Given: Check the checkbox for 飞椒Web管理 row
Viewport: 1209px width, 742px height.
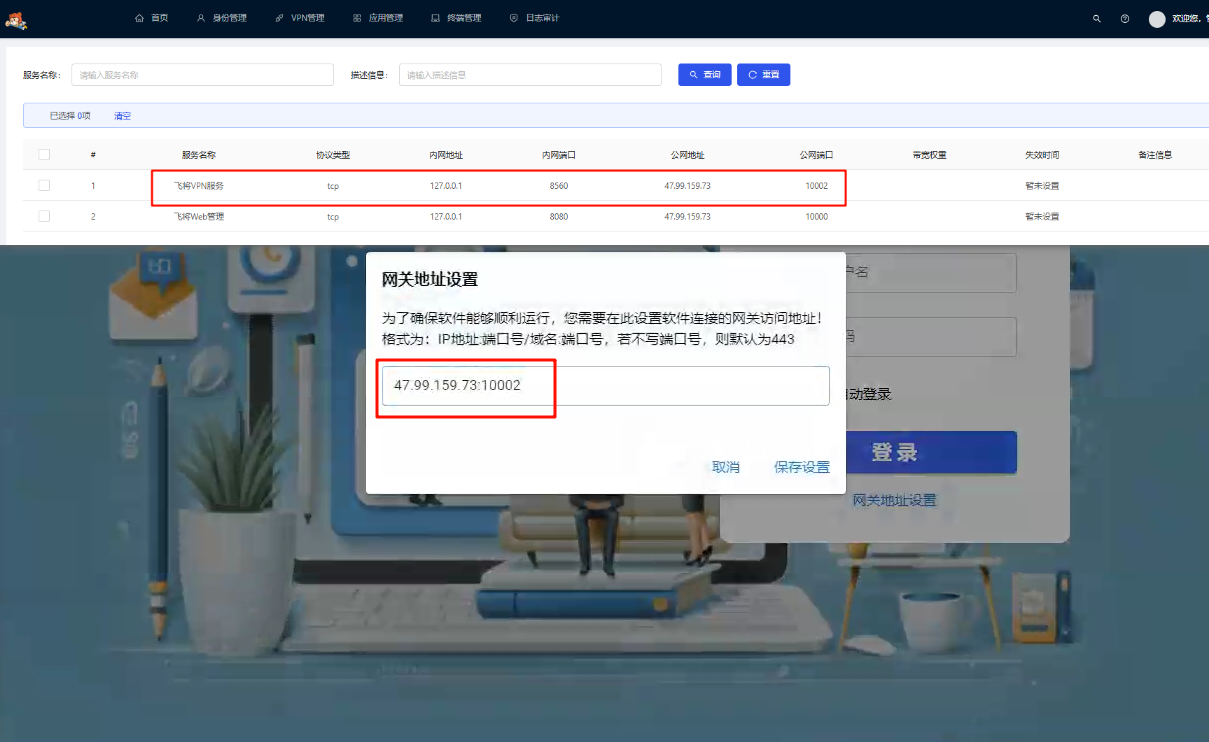Looking at the screenshot, I should 43,216.
